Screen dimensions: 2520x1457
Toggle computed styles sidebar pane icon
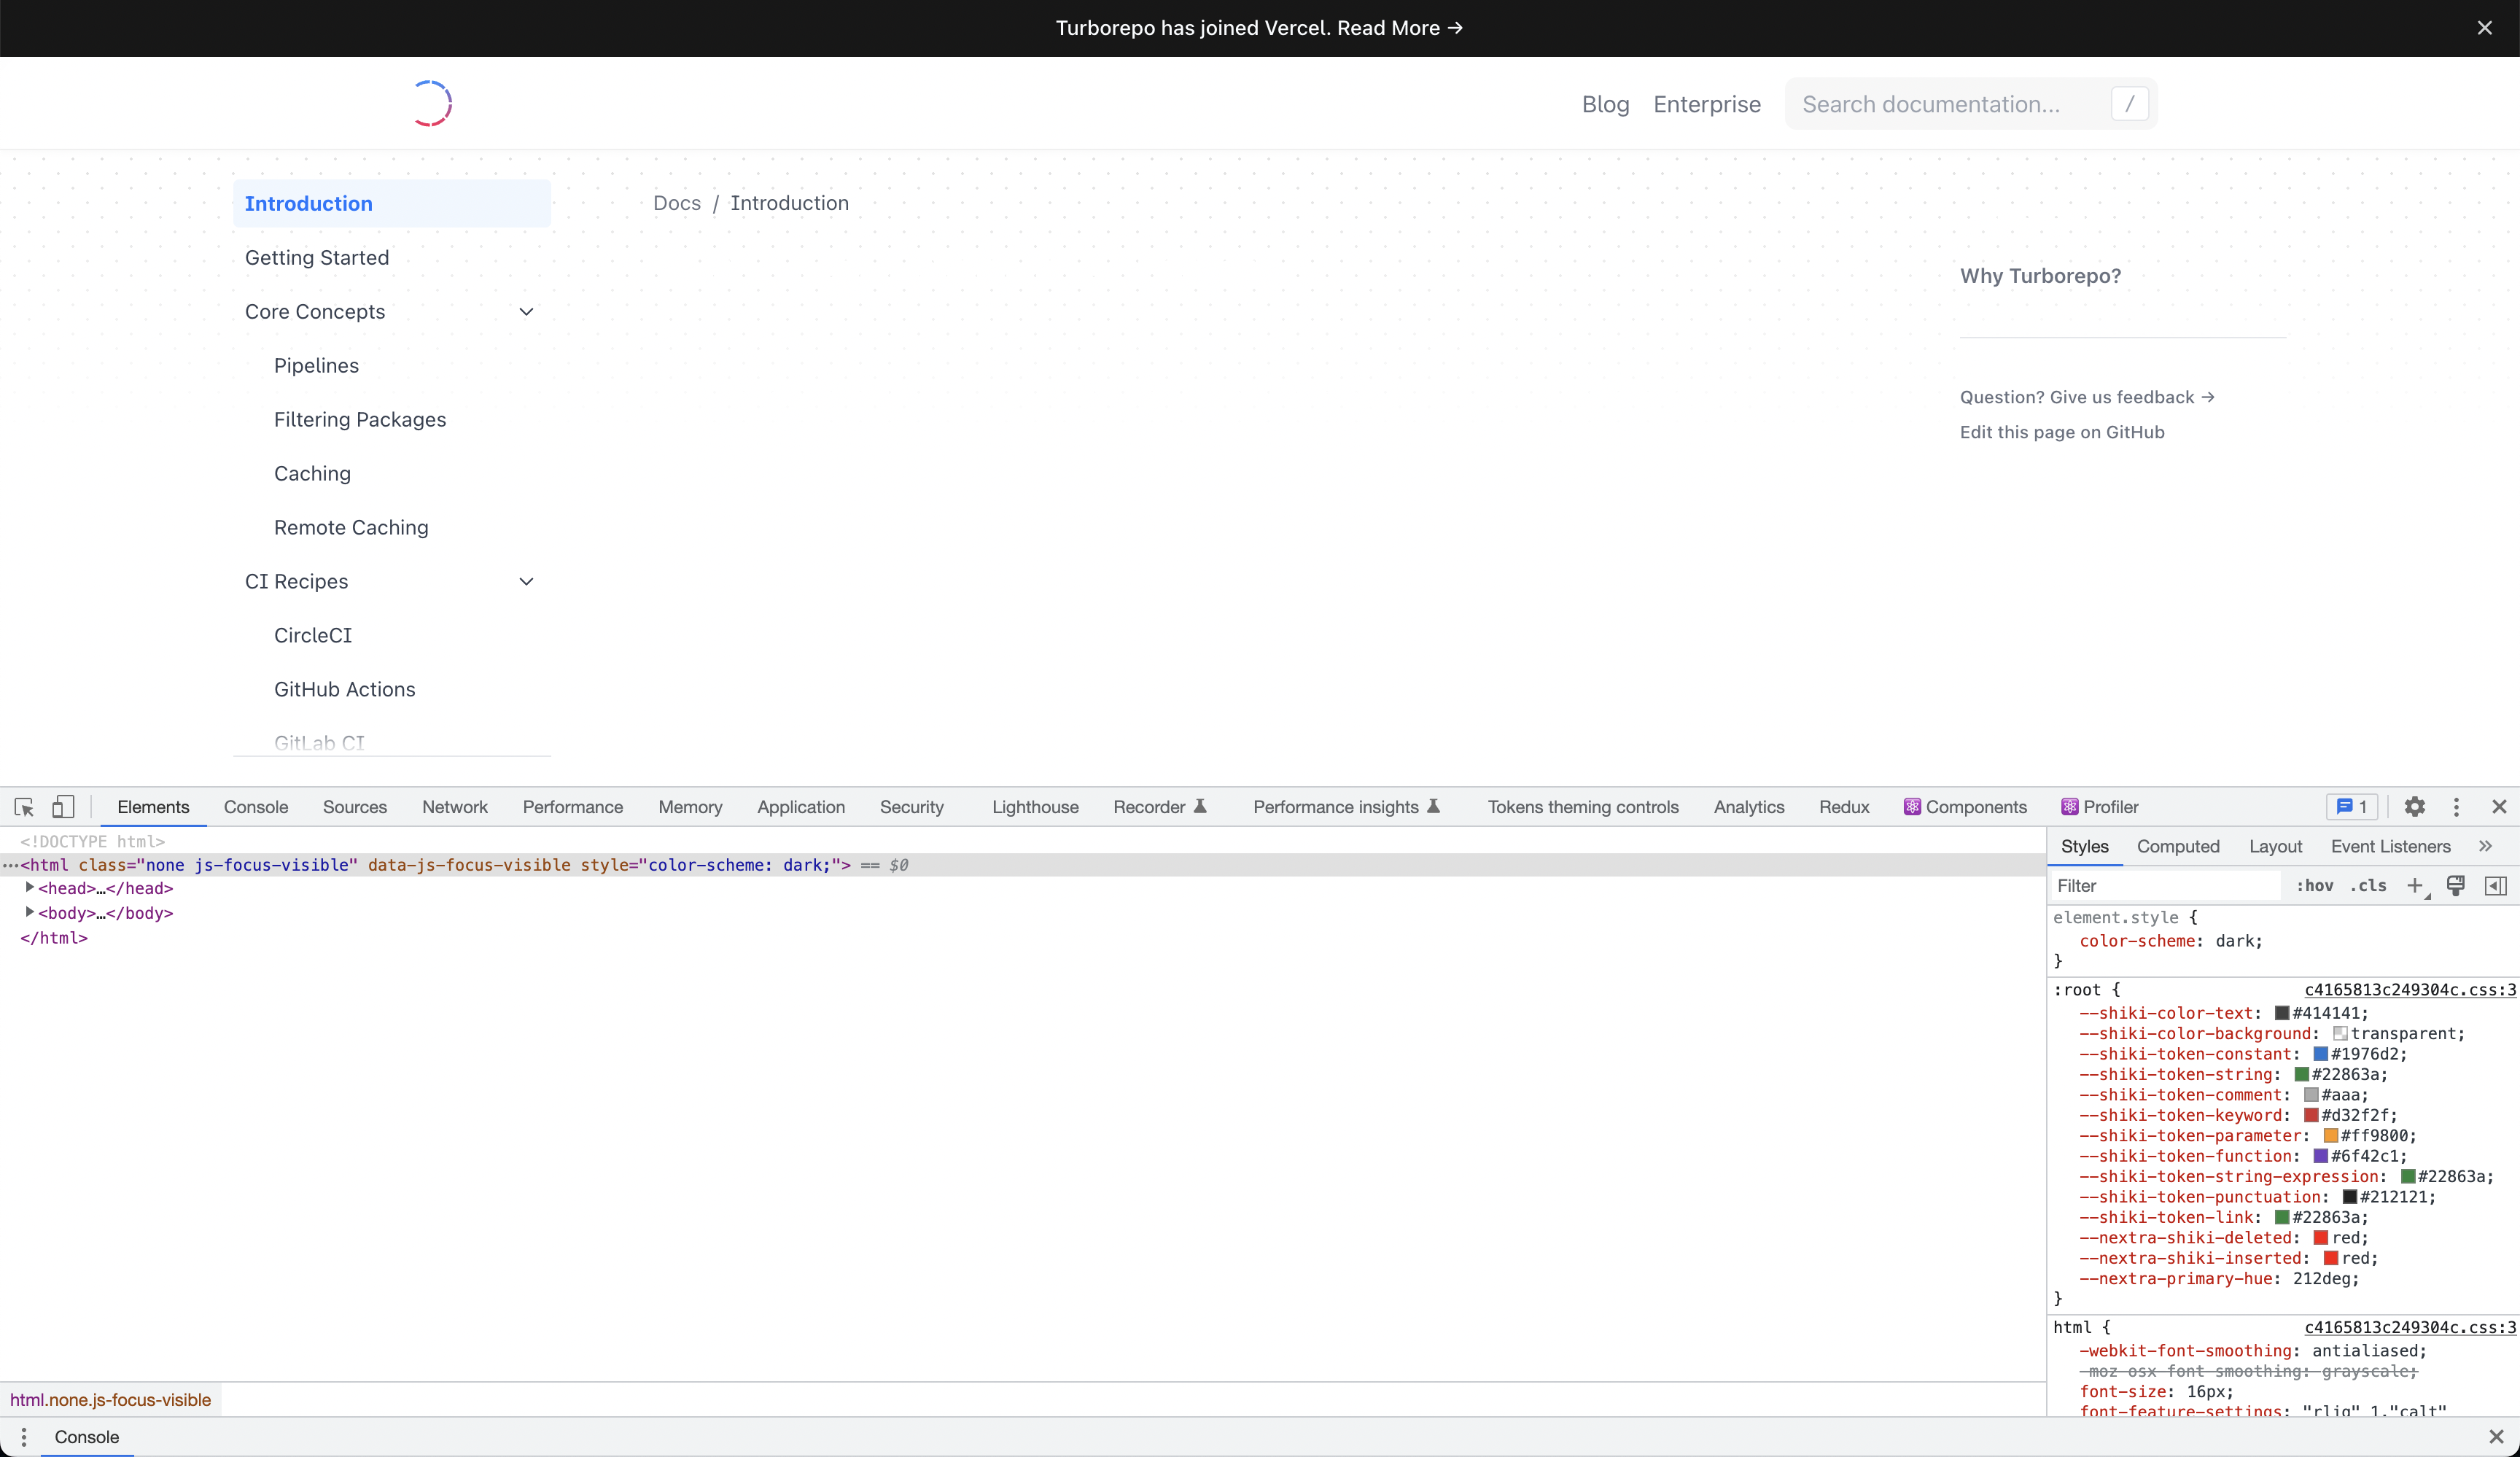[x=2495, y=886]
